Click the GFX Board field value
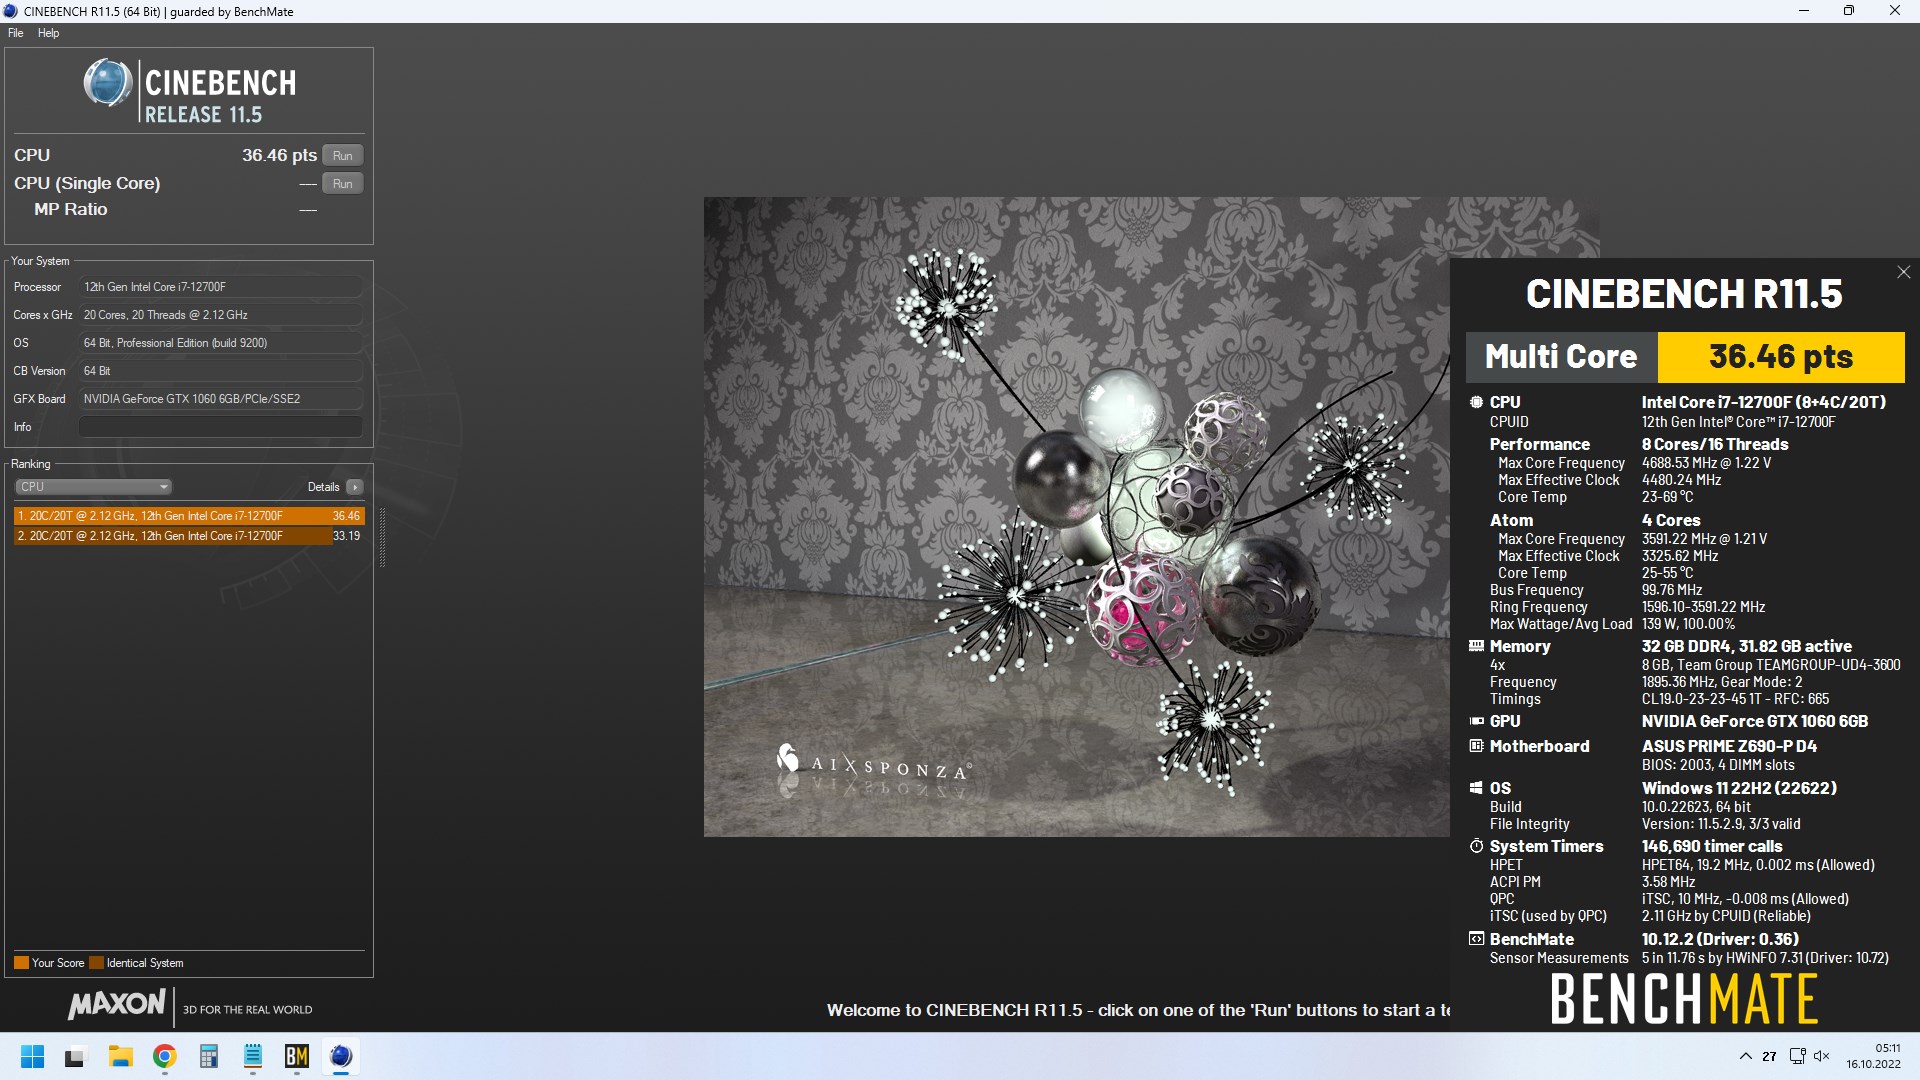 pyautogui.click(x=220, y=399)
